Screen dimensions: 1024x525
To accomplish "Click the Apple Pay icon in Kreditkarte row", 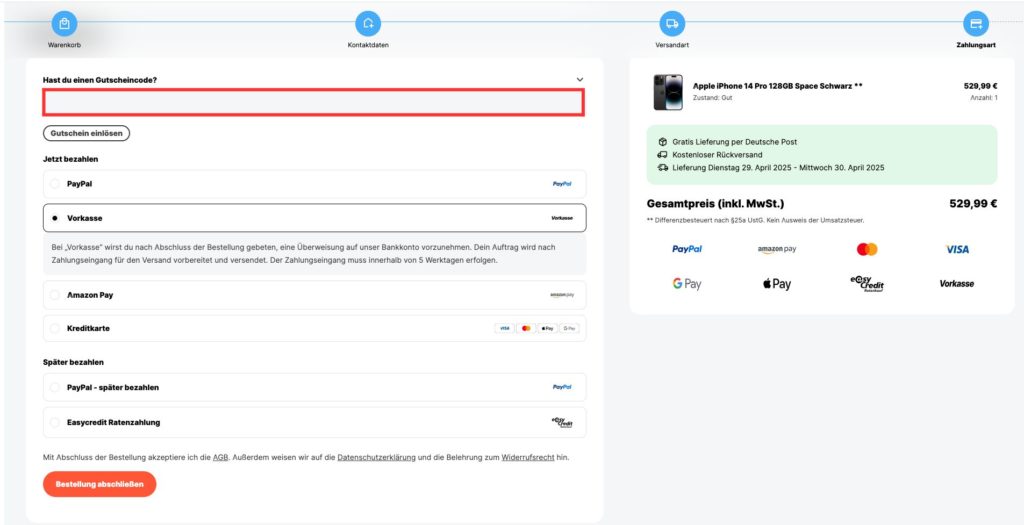I will tap(547, 328).
